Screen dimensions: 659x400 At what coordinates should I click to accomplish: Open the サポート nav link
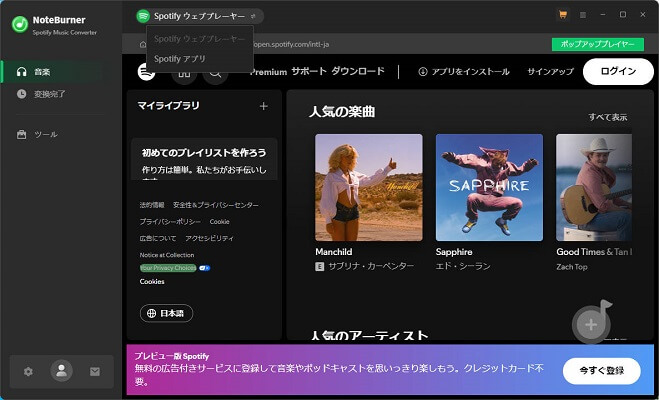click(x=309, y=71)
